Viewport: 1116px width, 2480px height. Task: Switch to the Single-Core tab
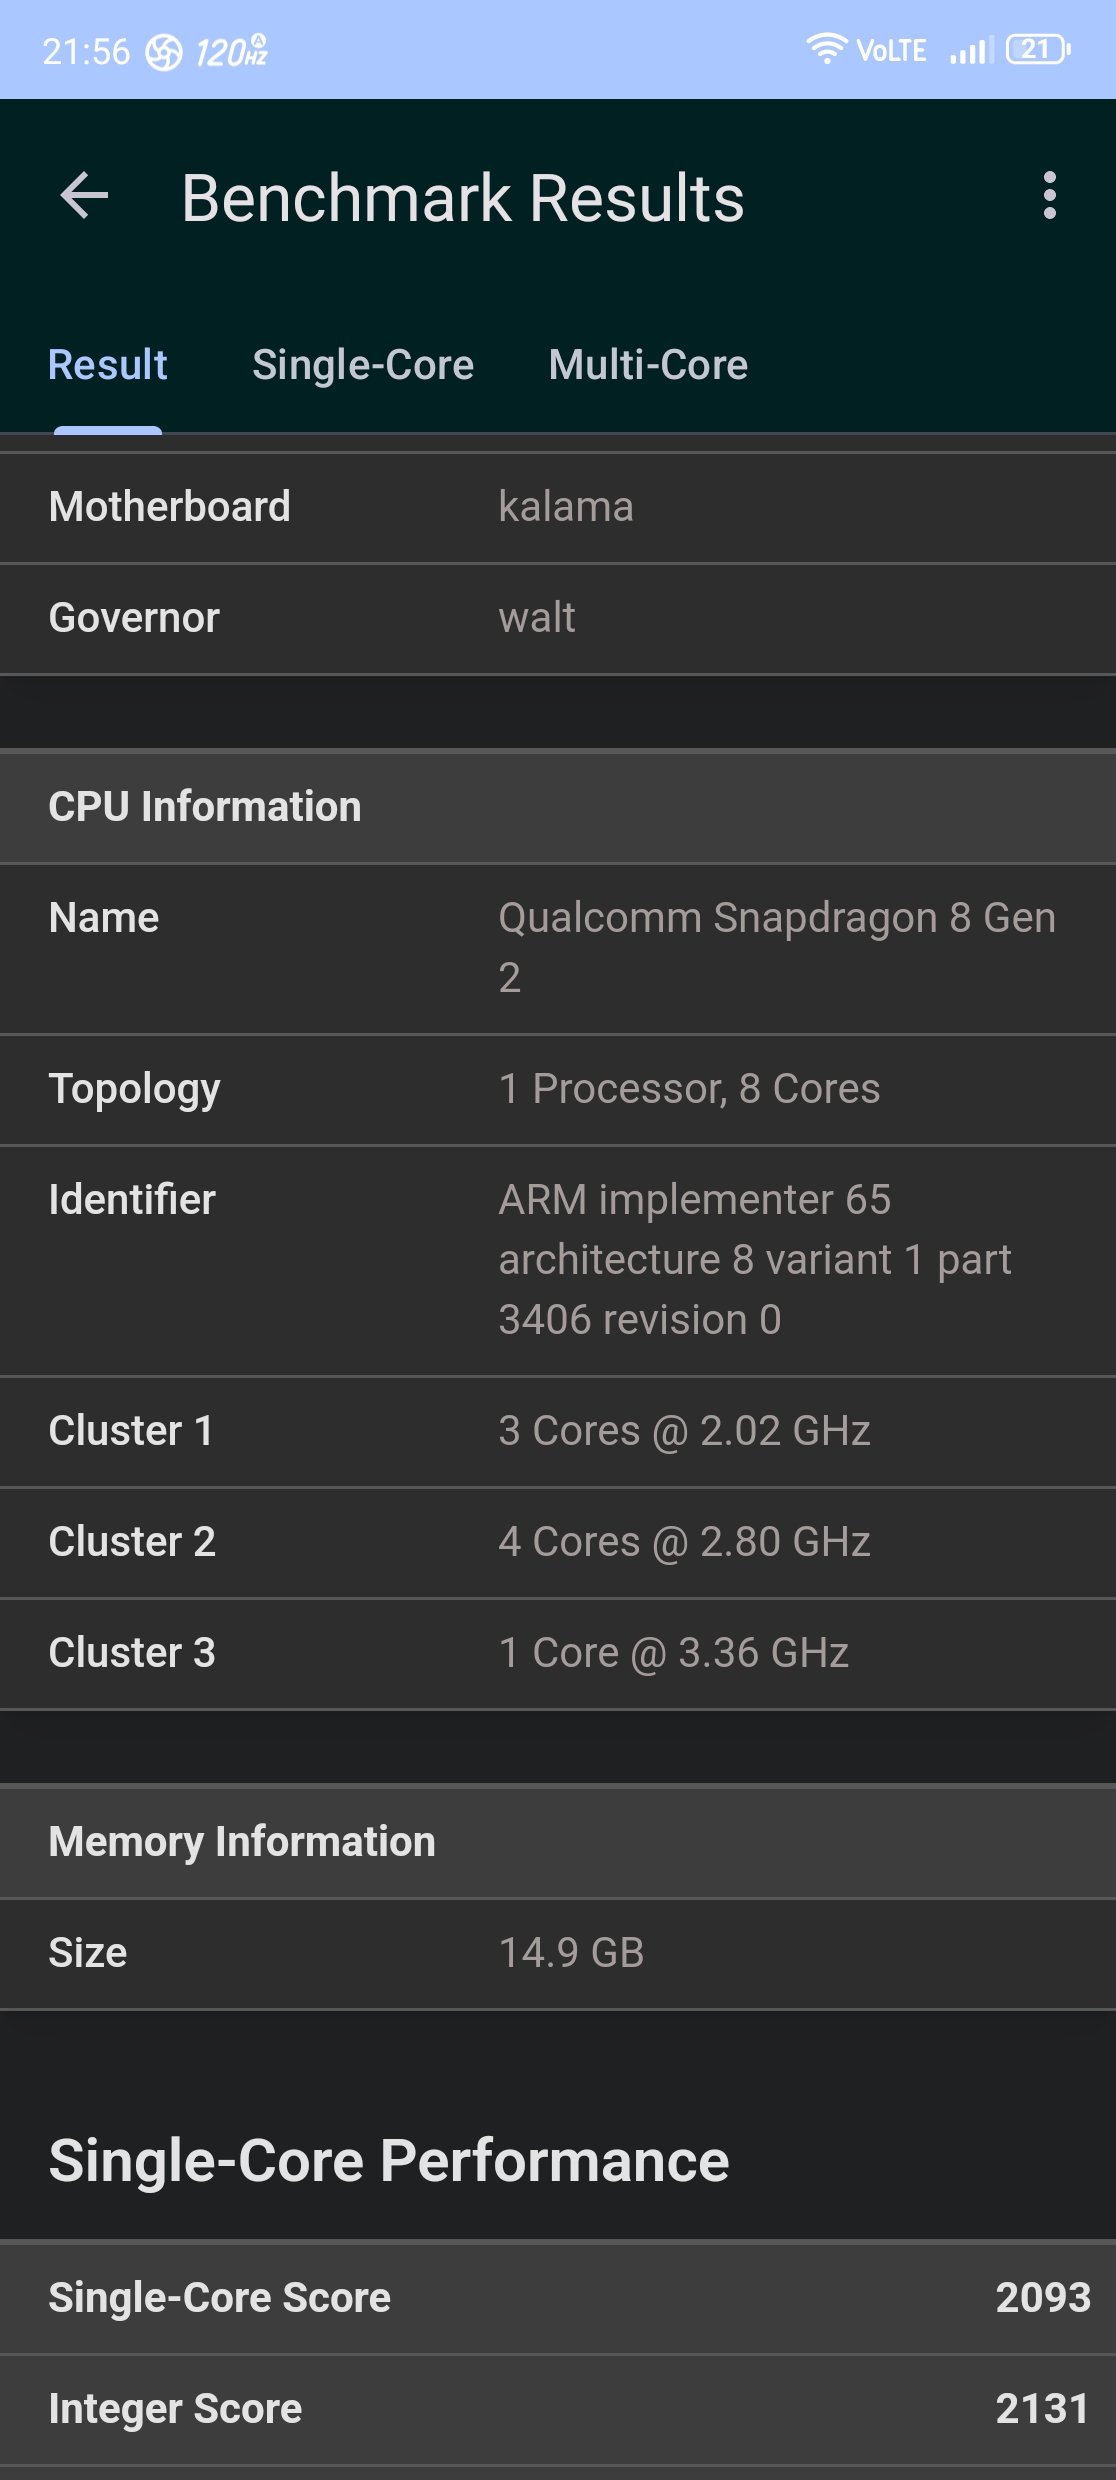coord(363,366)
